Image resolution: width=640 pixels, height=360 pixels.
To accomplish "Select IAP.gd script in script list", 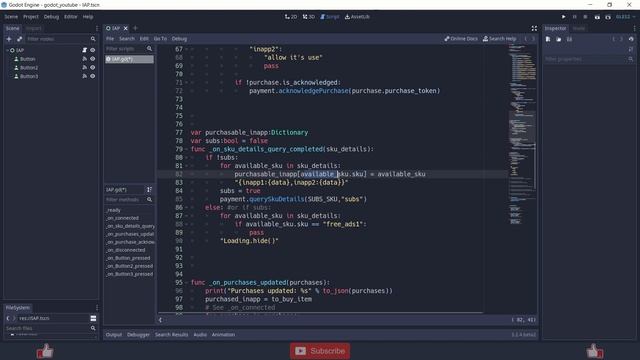I will [129, 59].
